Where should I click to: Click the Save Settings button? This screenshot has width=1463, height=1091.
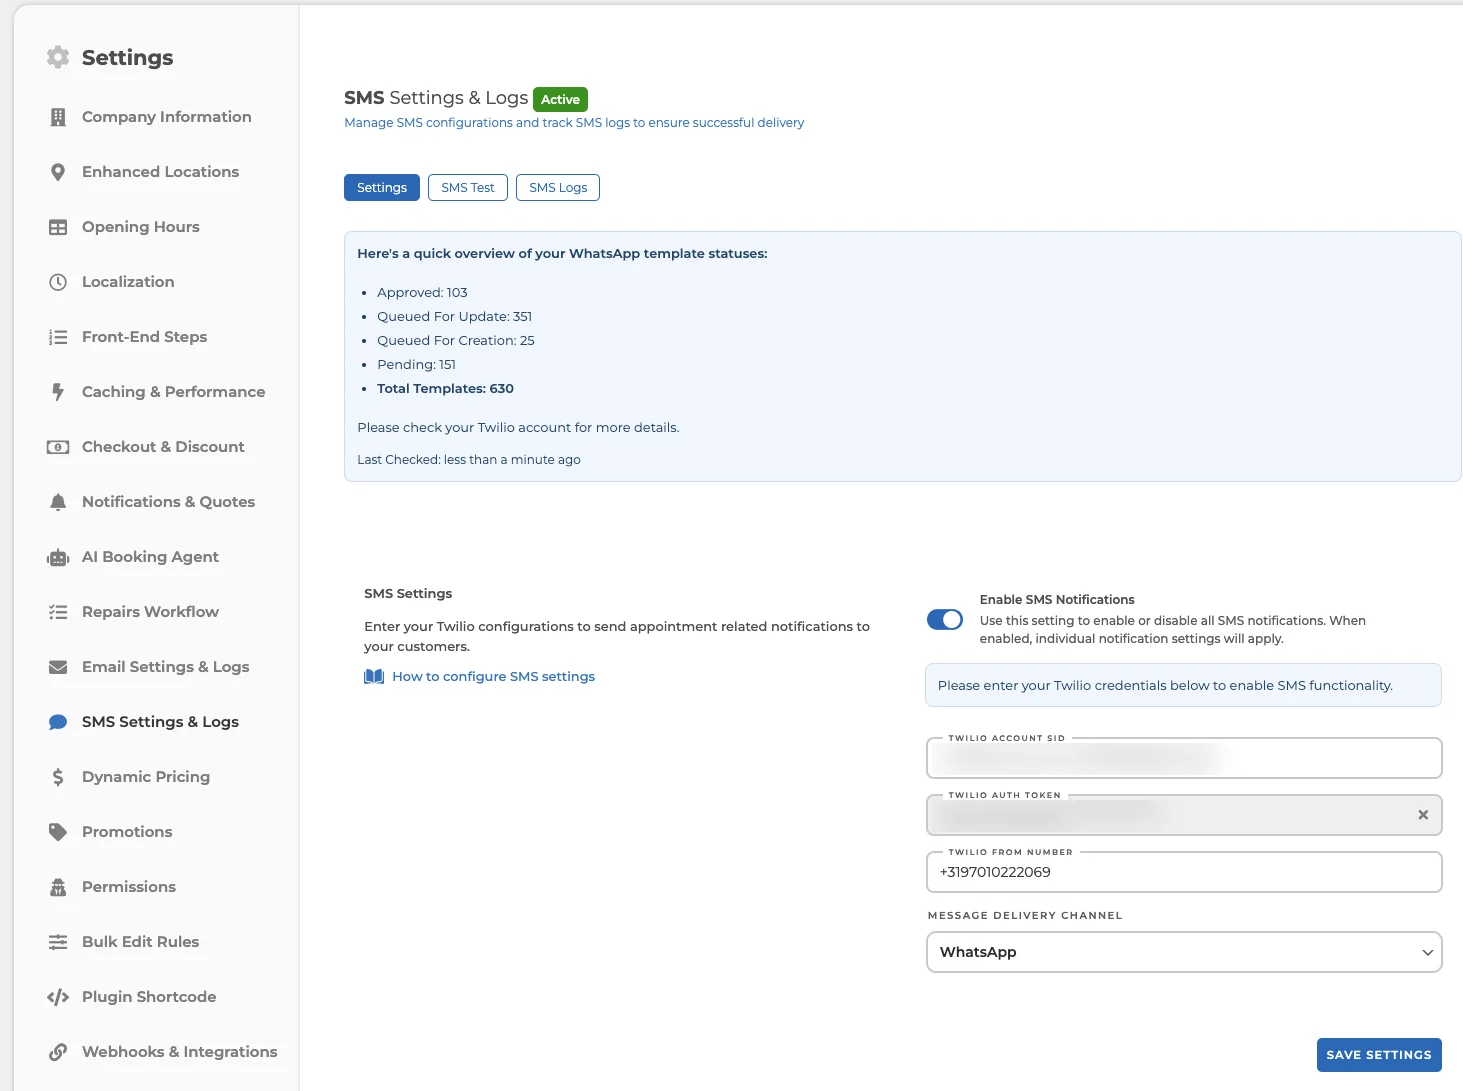click(1379, 1055)
